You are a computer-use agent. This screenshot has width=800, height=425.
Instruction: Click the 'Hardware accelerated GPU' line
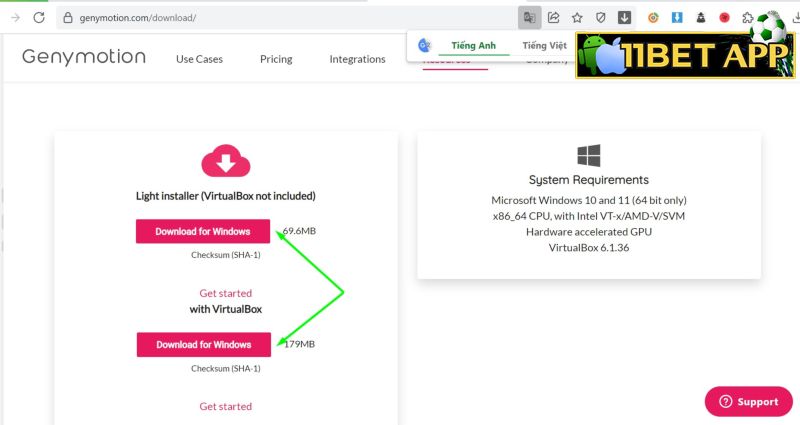pyautogui.click(x=589, y=232)
